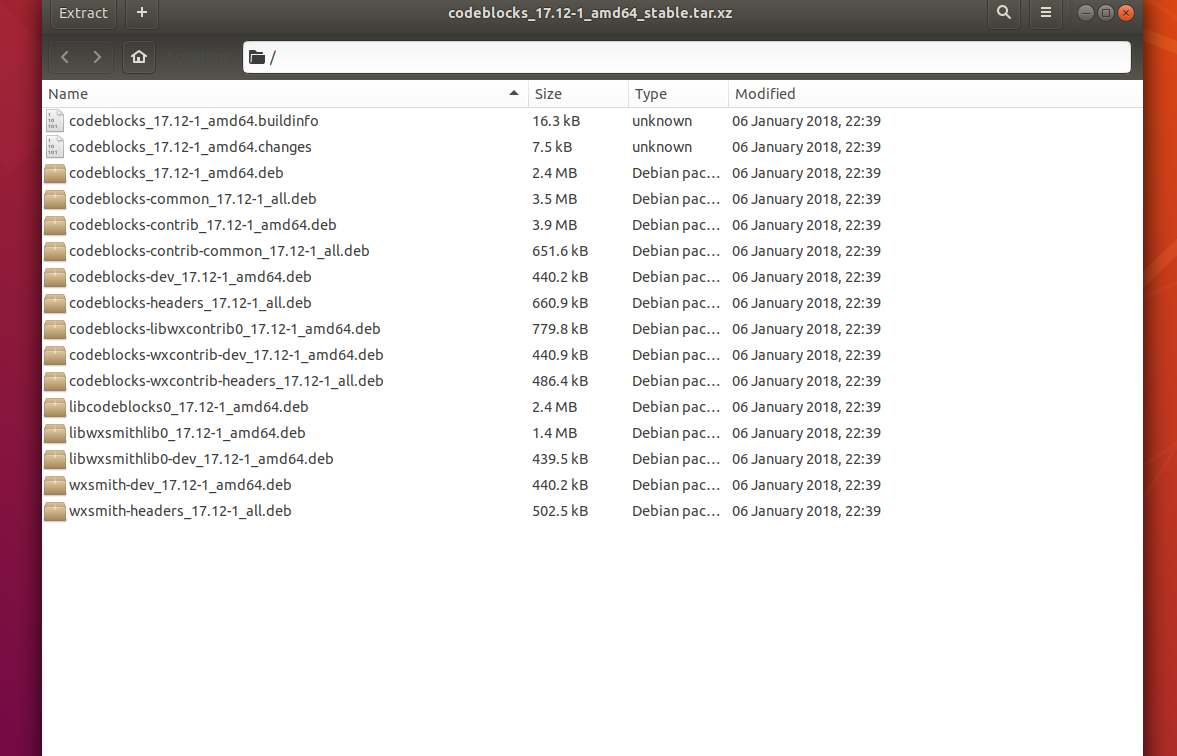The width and height of the screenshot is (1177, 756).
Task: Select file name codeblocks-wxcontrib-dev_17.12-1_amd64.deb
Action: point(226,355)
